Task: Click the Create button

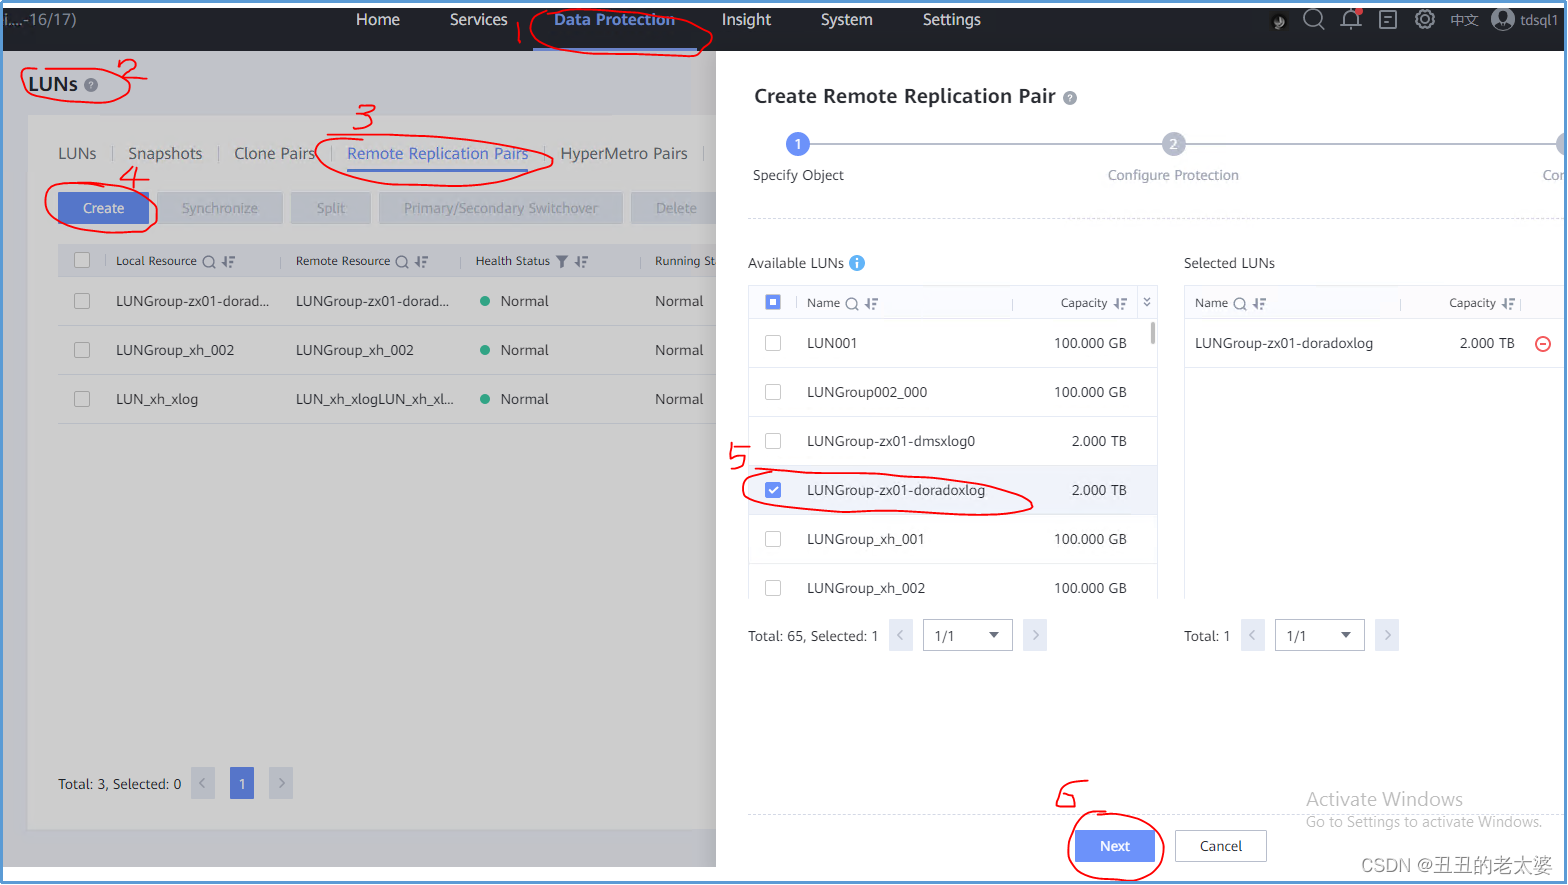Action: [x=103, y=208]
